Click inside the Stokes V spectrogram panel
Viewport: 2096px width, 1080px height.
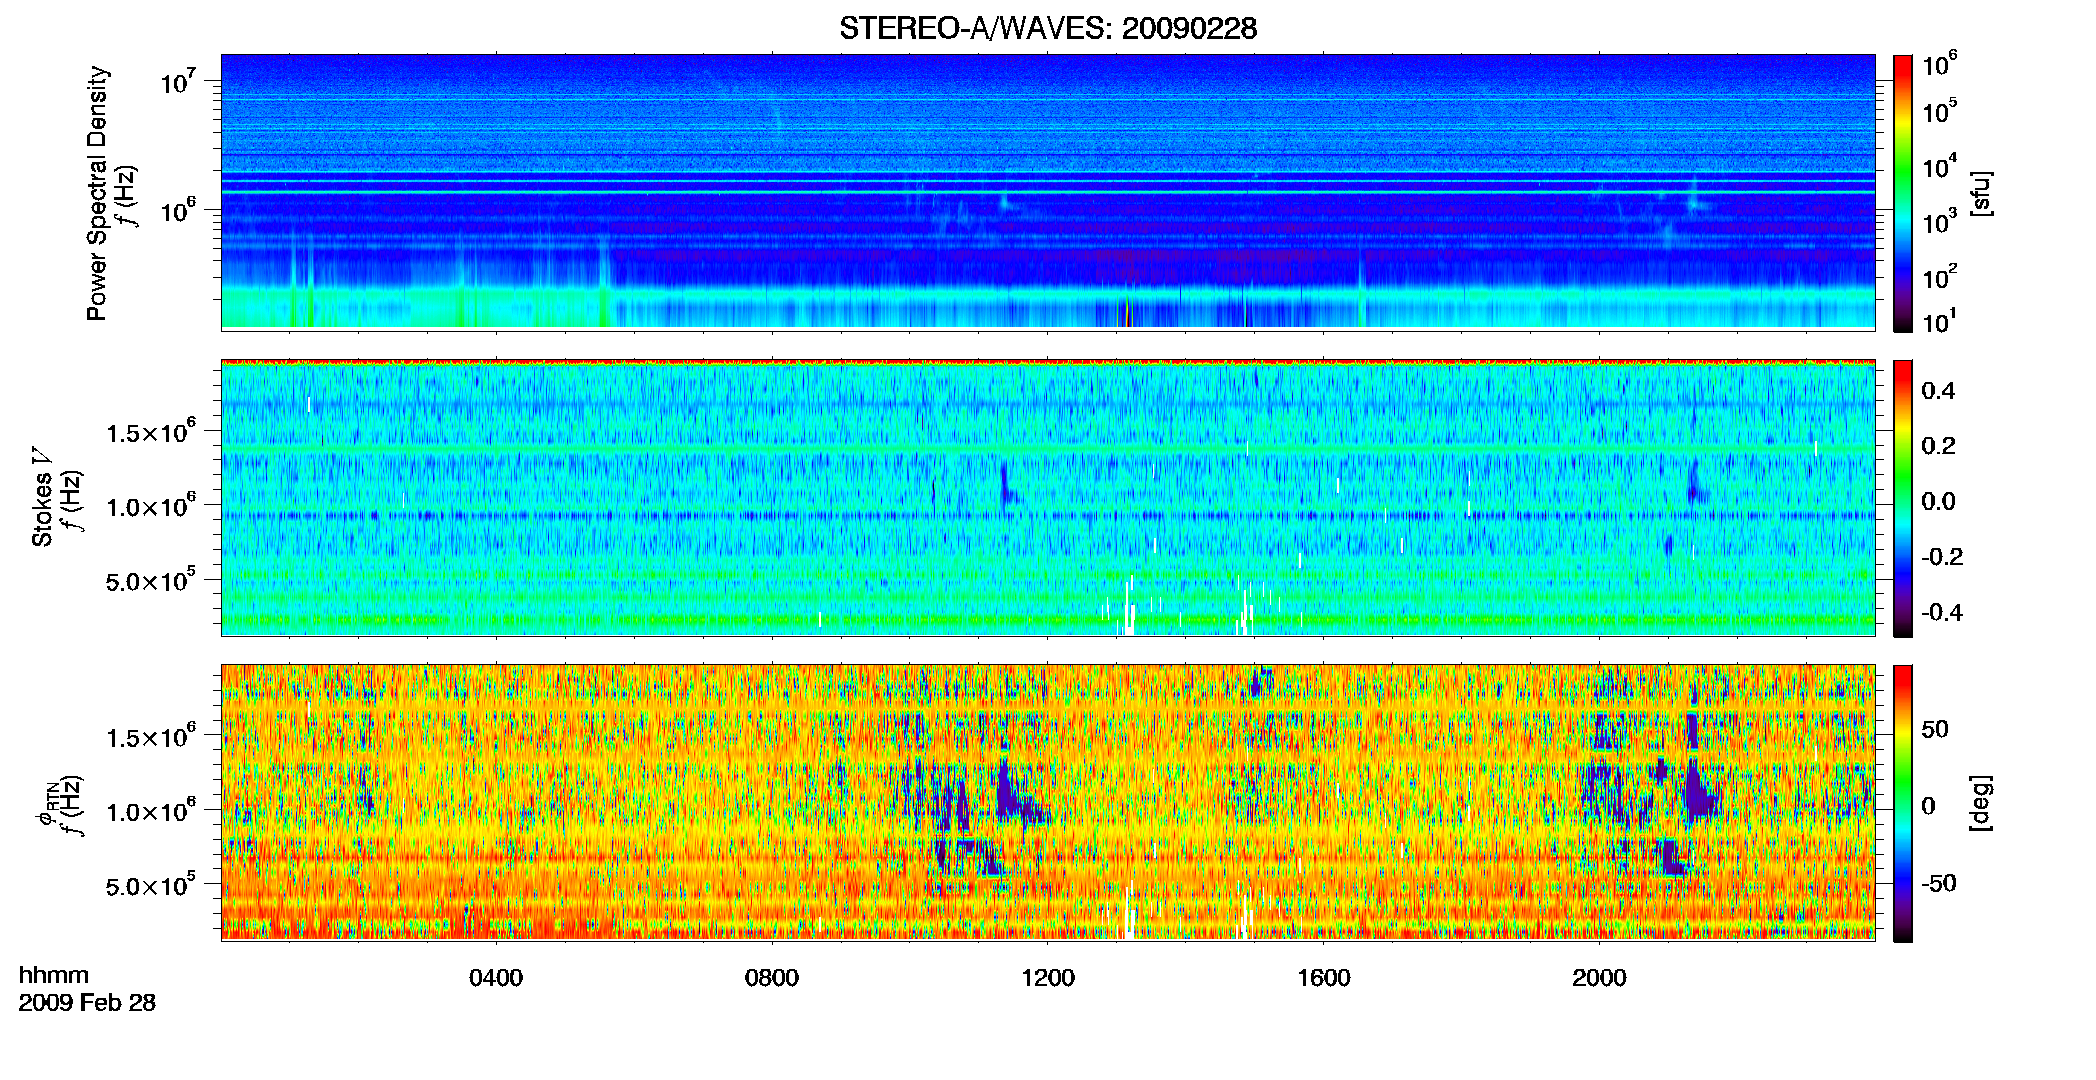click(1048, 498)
